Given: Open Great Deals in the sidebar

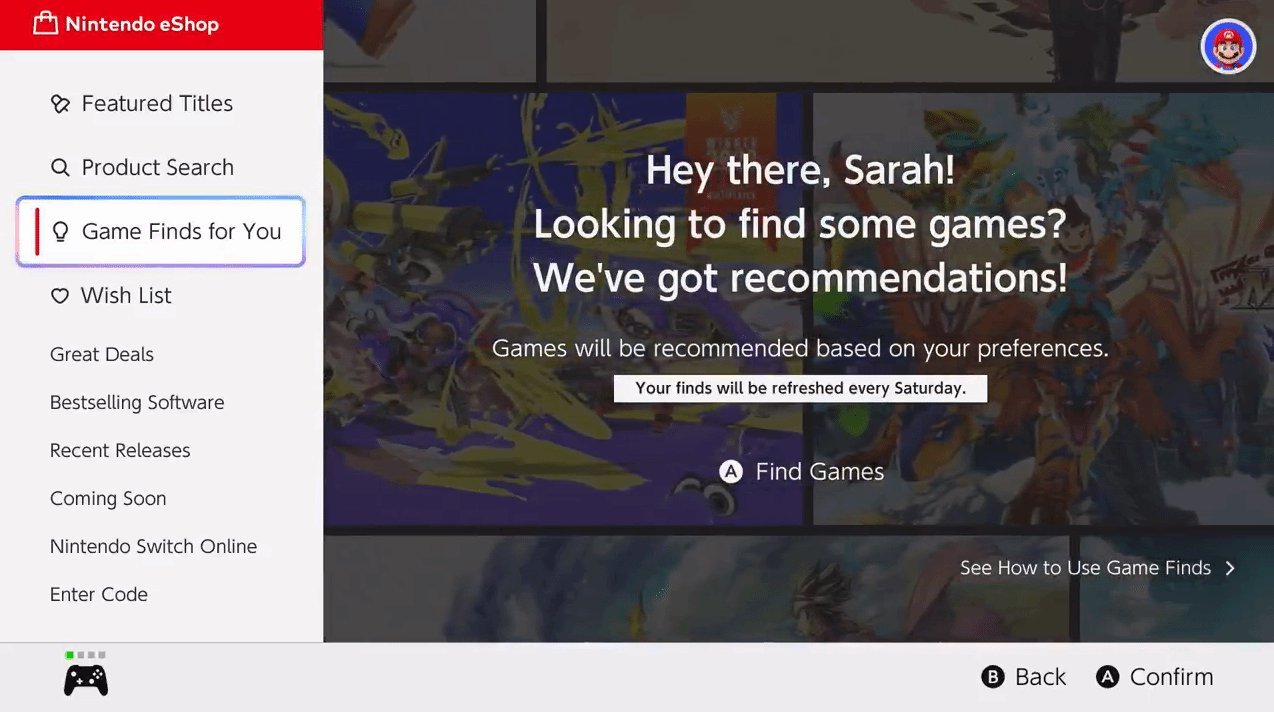Looking at the screenshot, I should [102, 354].
